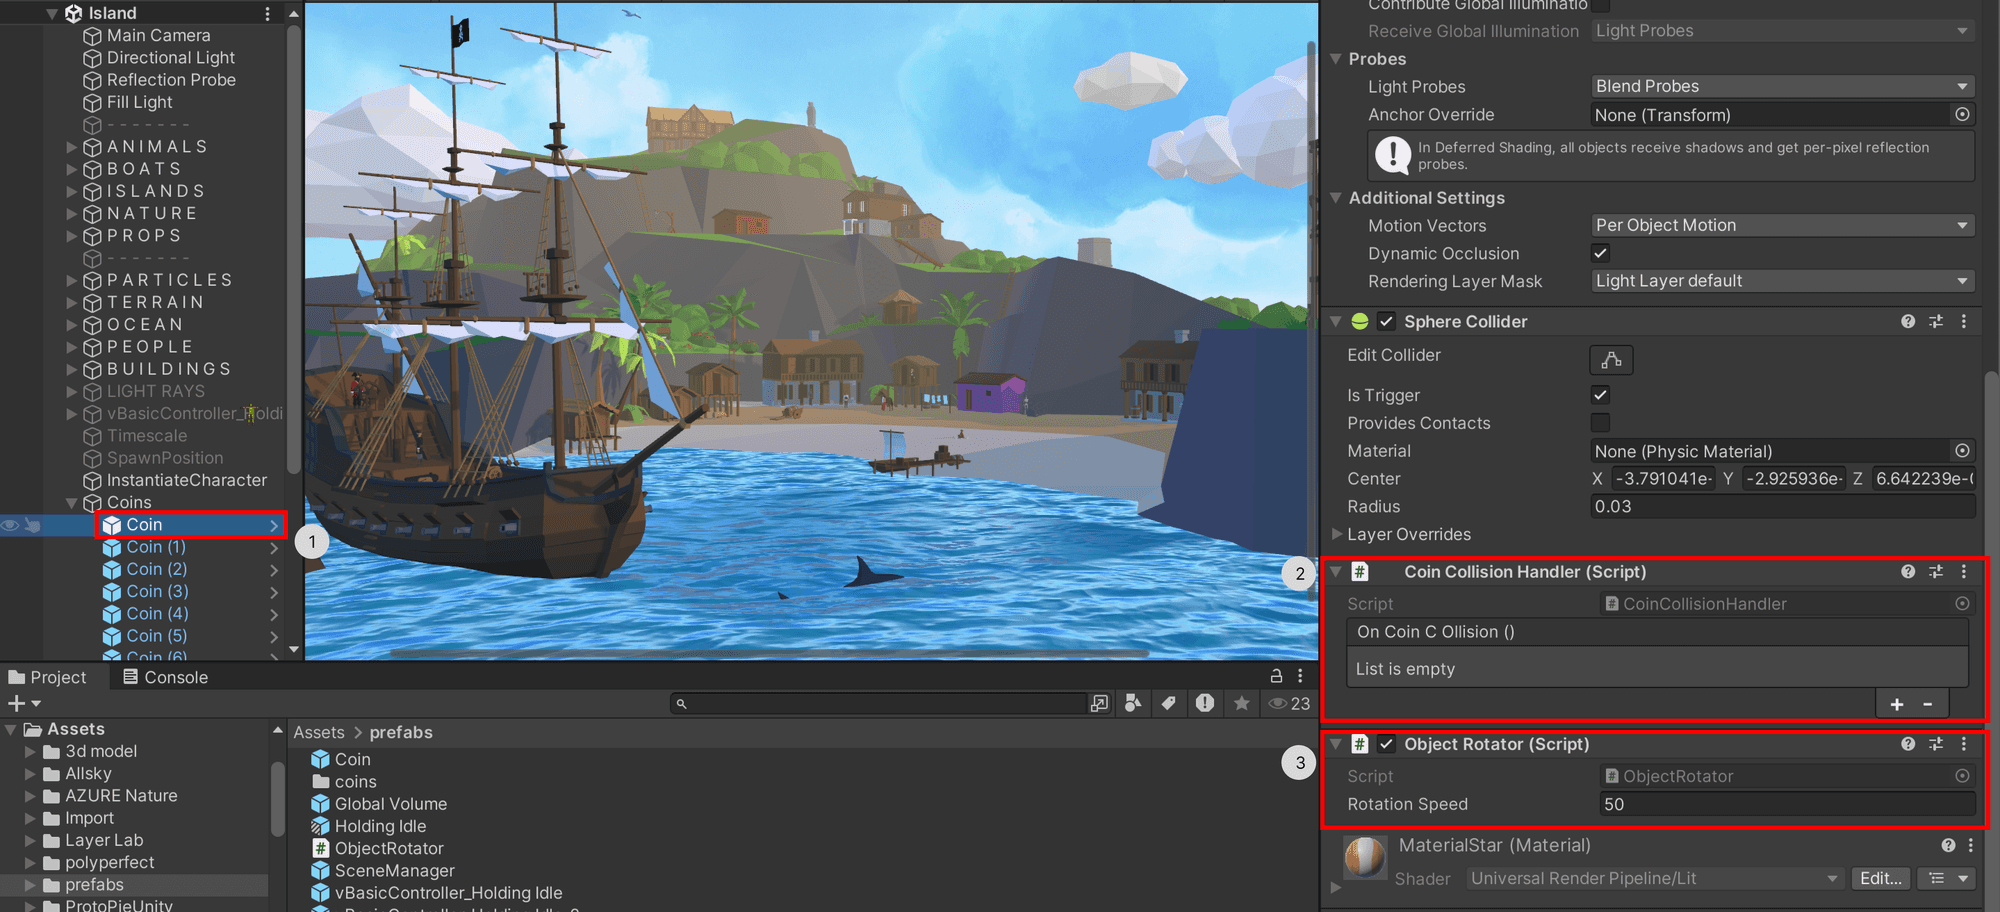2000x912 pixels.
Task: Click the Edit Collider button
Action: pyautogui.click(x=1611, y=359)
